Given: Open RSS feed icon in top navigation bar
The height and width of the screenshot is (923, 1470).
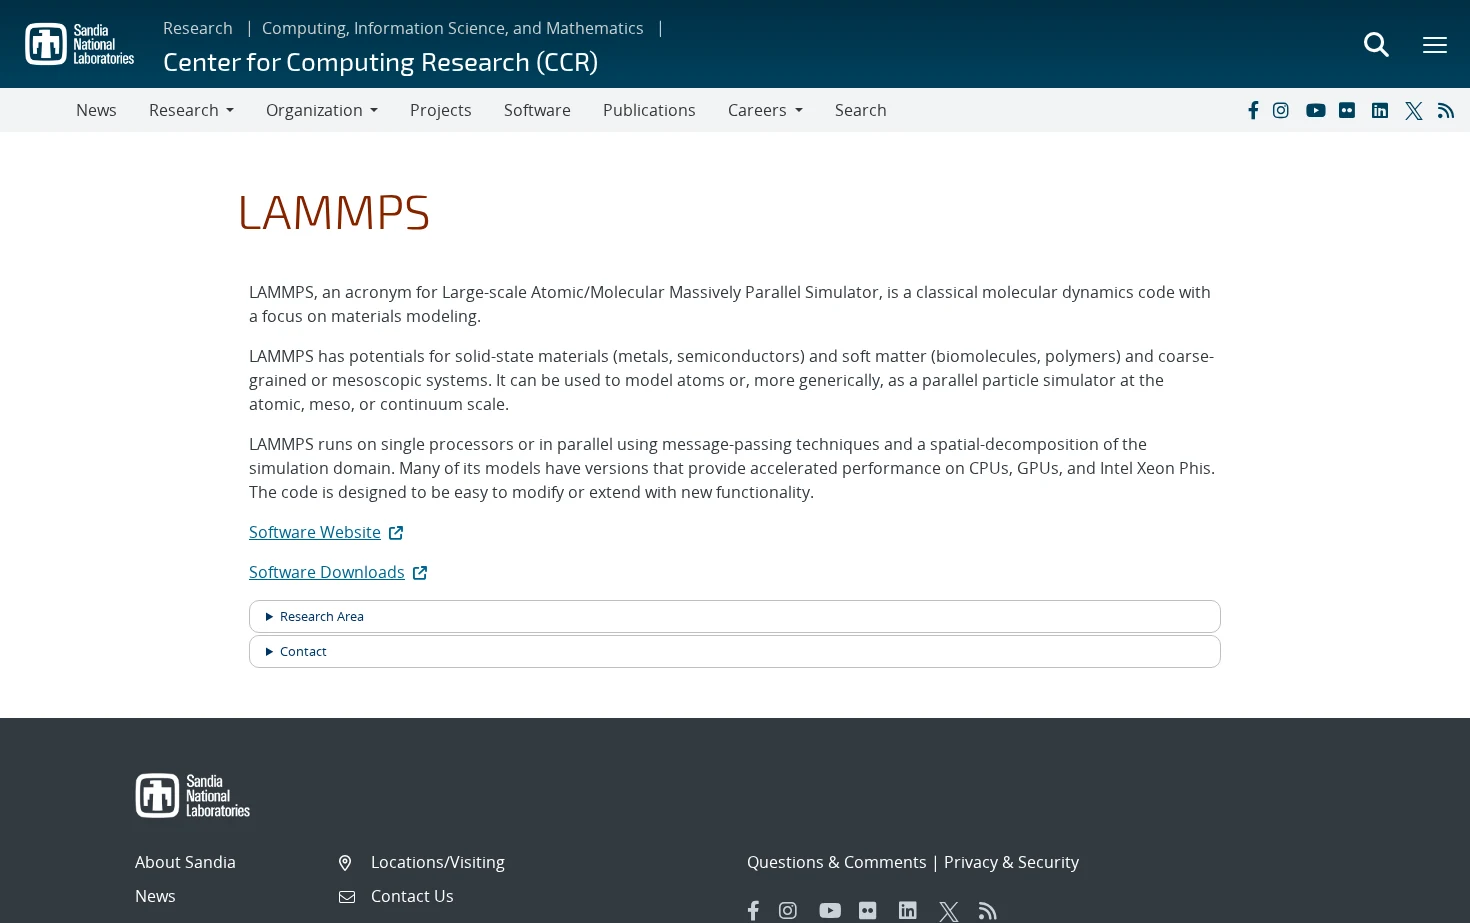Looking at the screenshot, I should [1446, 111].
